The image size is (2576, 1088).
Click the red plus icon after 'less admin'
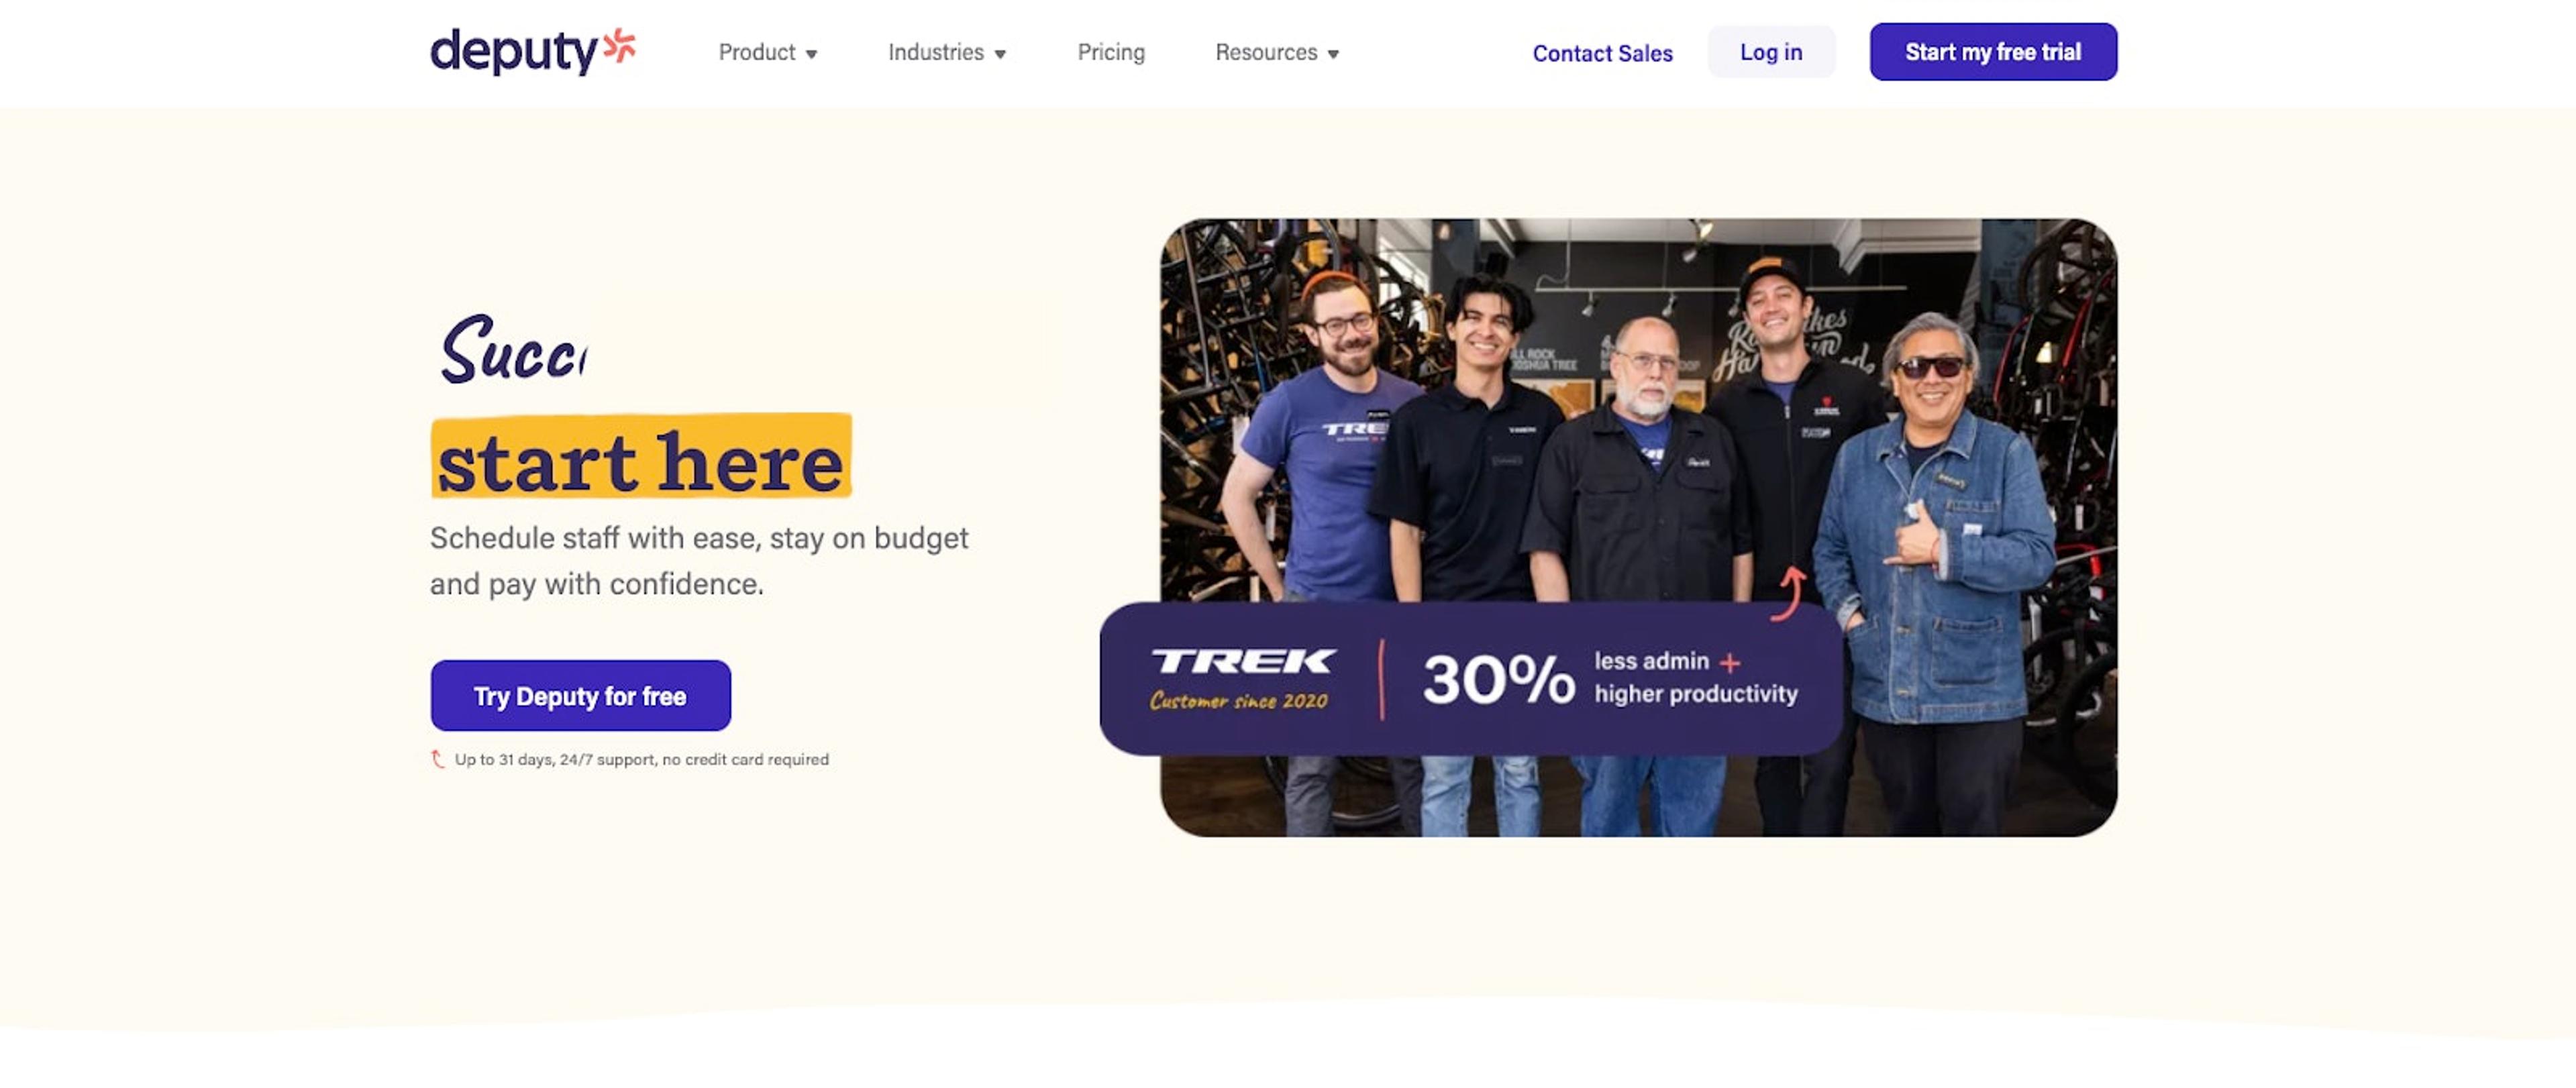click(x=1730, y=662)
